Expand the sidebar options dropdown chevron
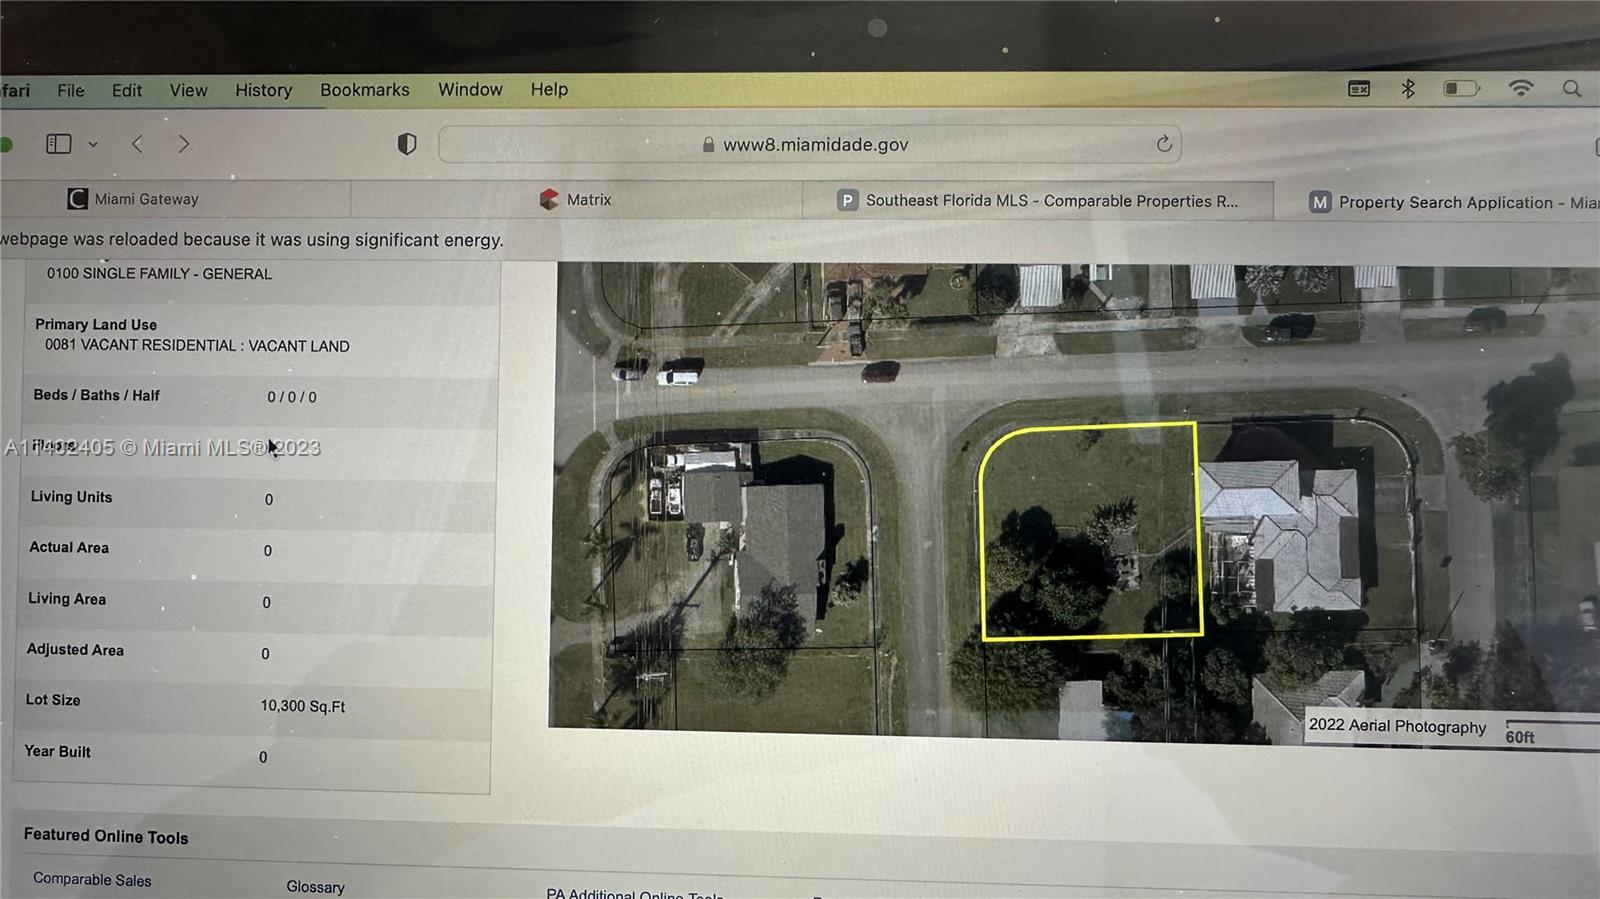Screen dimensions: 1600x899 coord(93,144)
